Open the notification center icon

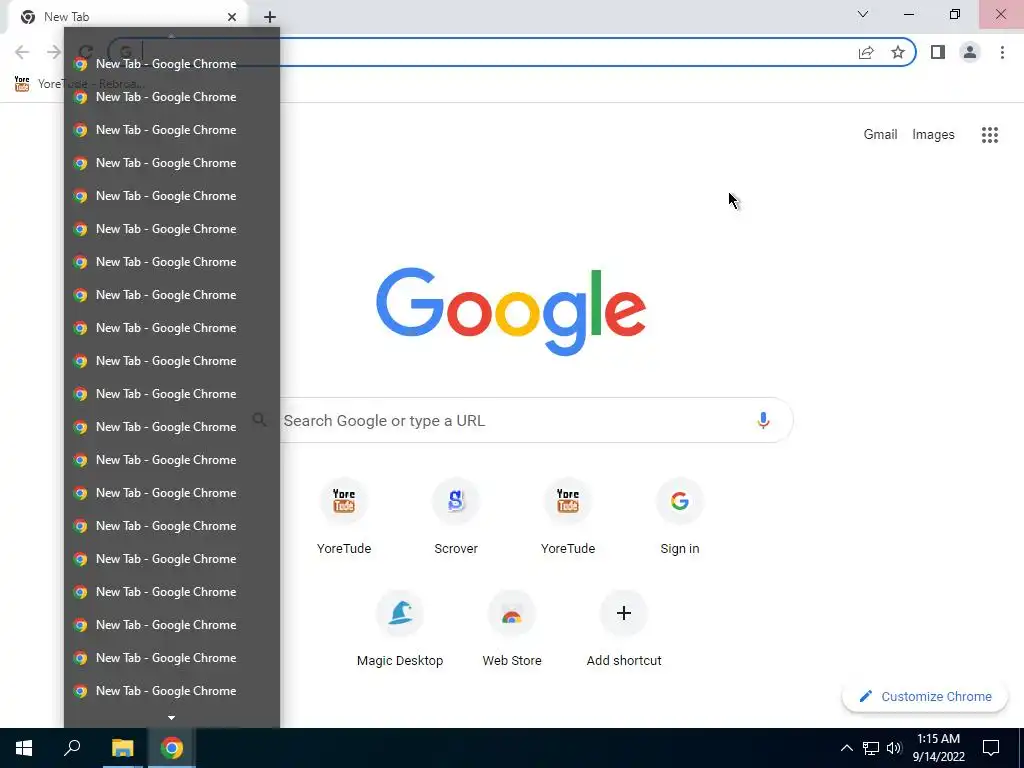(x=991, y=748)
